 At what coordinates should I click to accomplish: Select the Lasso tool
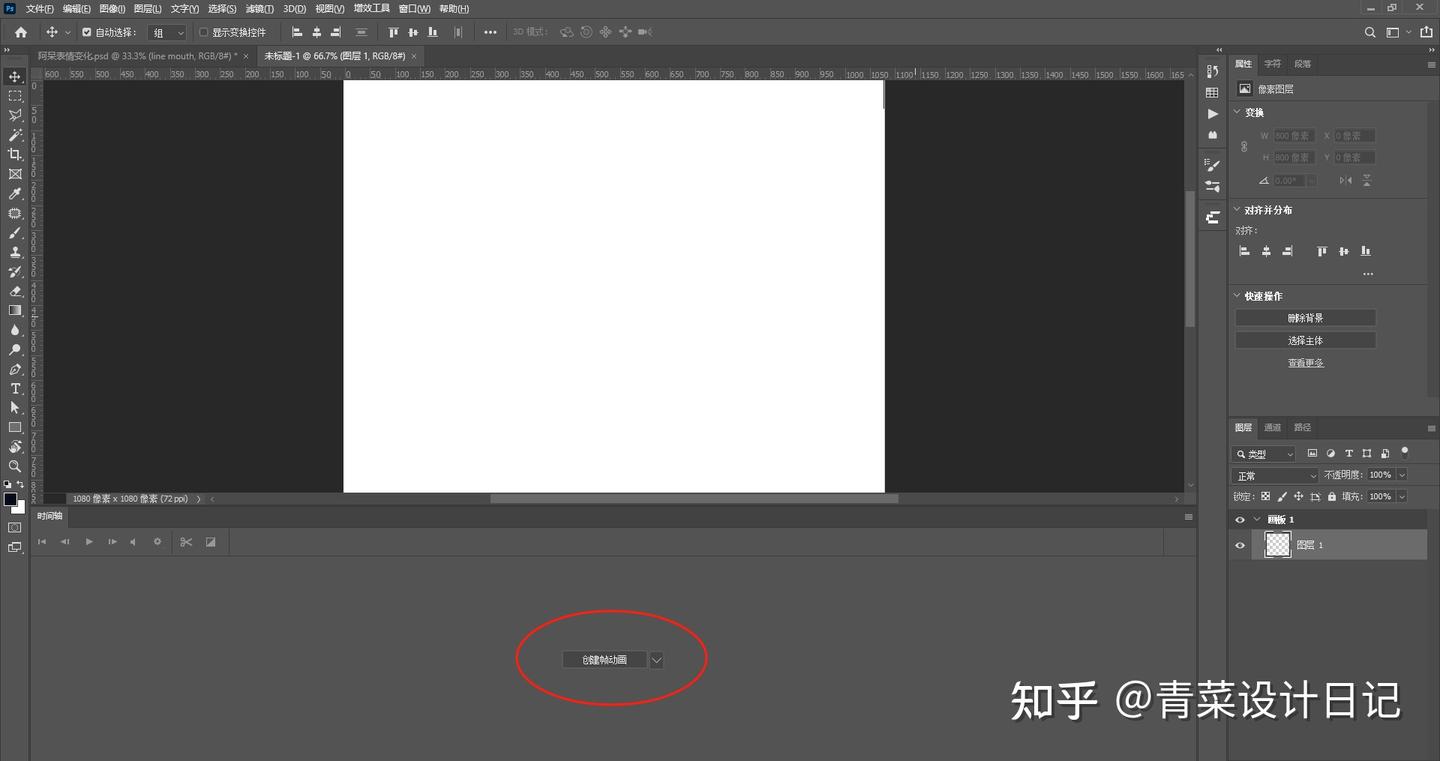coord(14,115)
